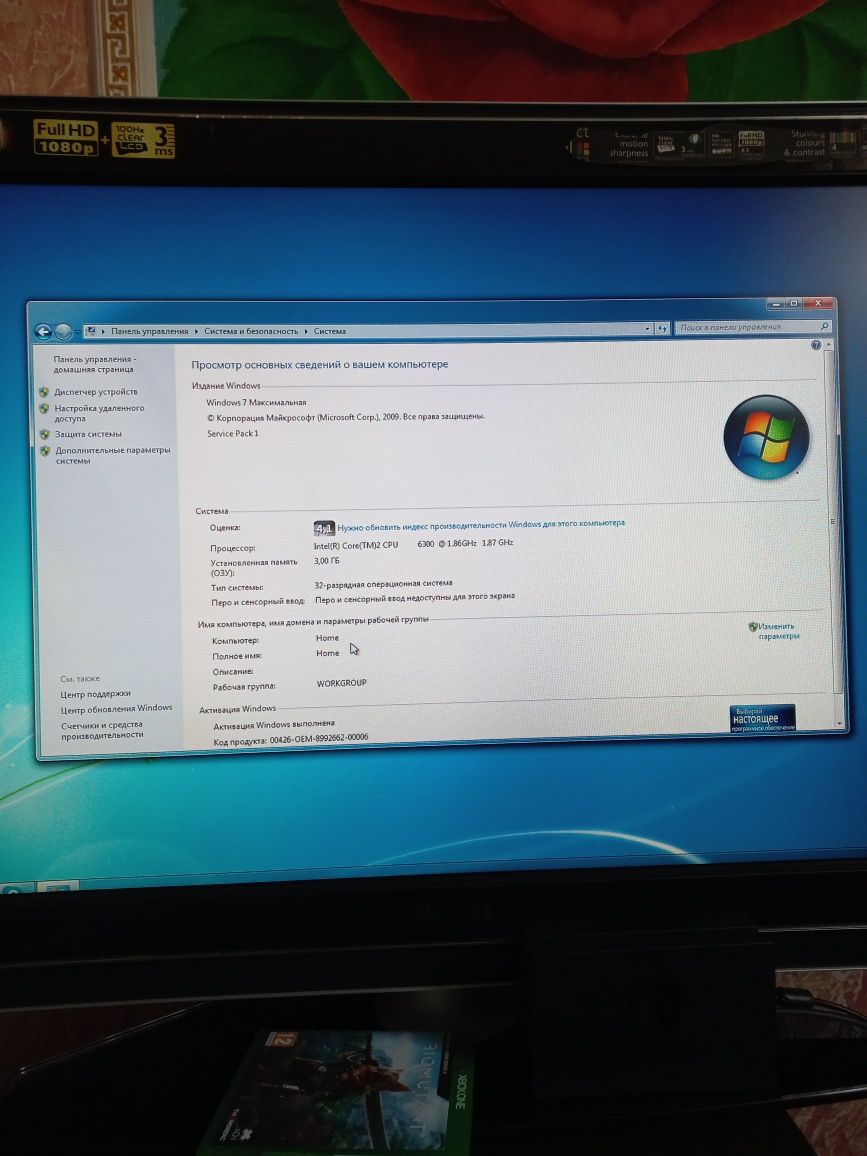The height and width of the screenshot is (1156, 867).
Task: Click Нужно обновить индекс производительности Windows link
Action: pos(481,525)
